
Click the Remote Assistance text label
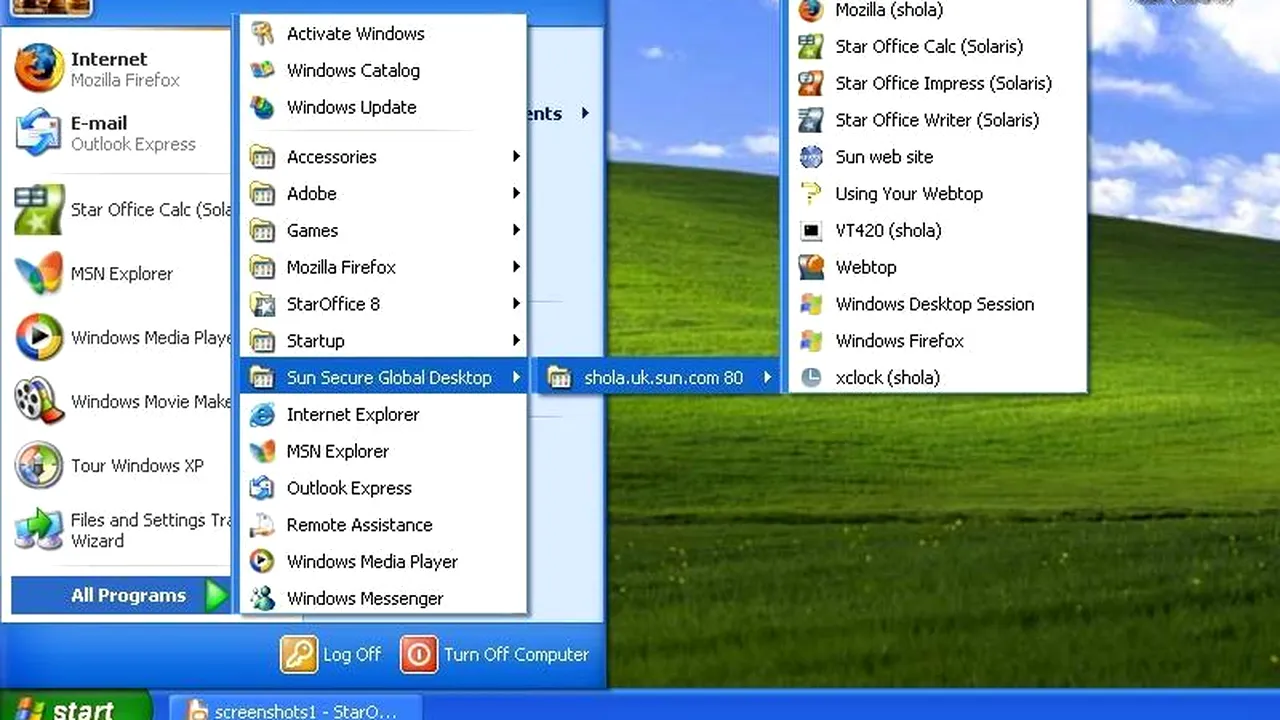coord(359,525)
